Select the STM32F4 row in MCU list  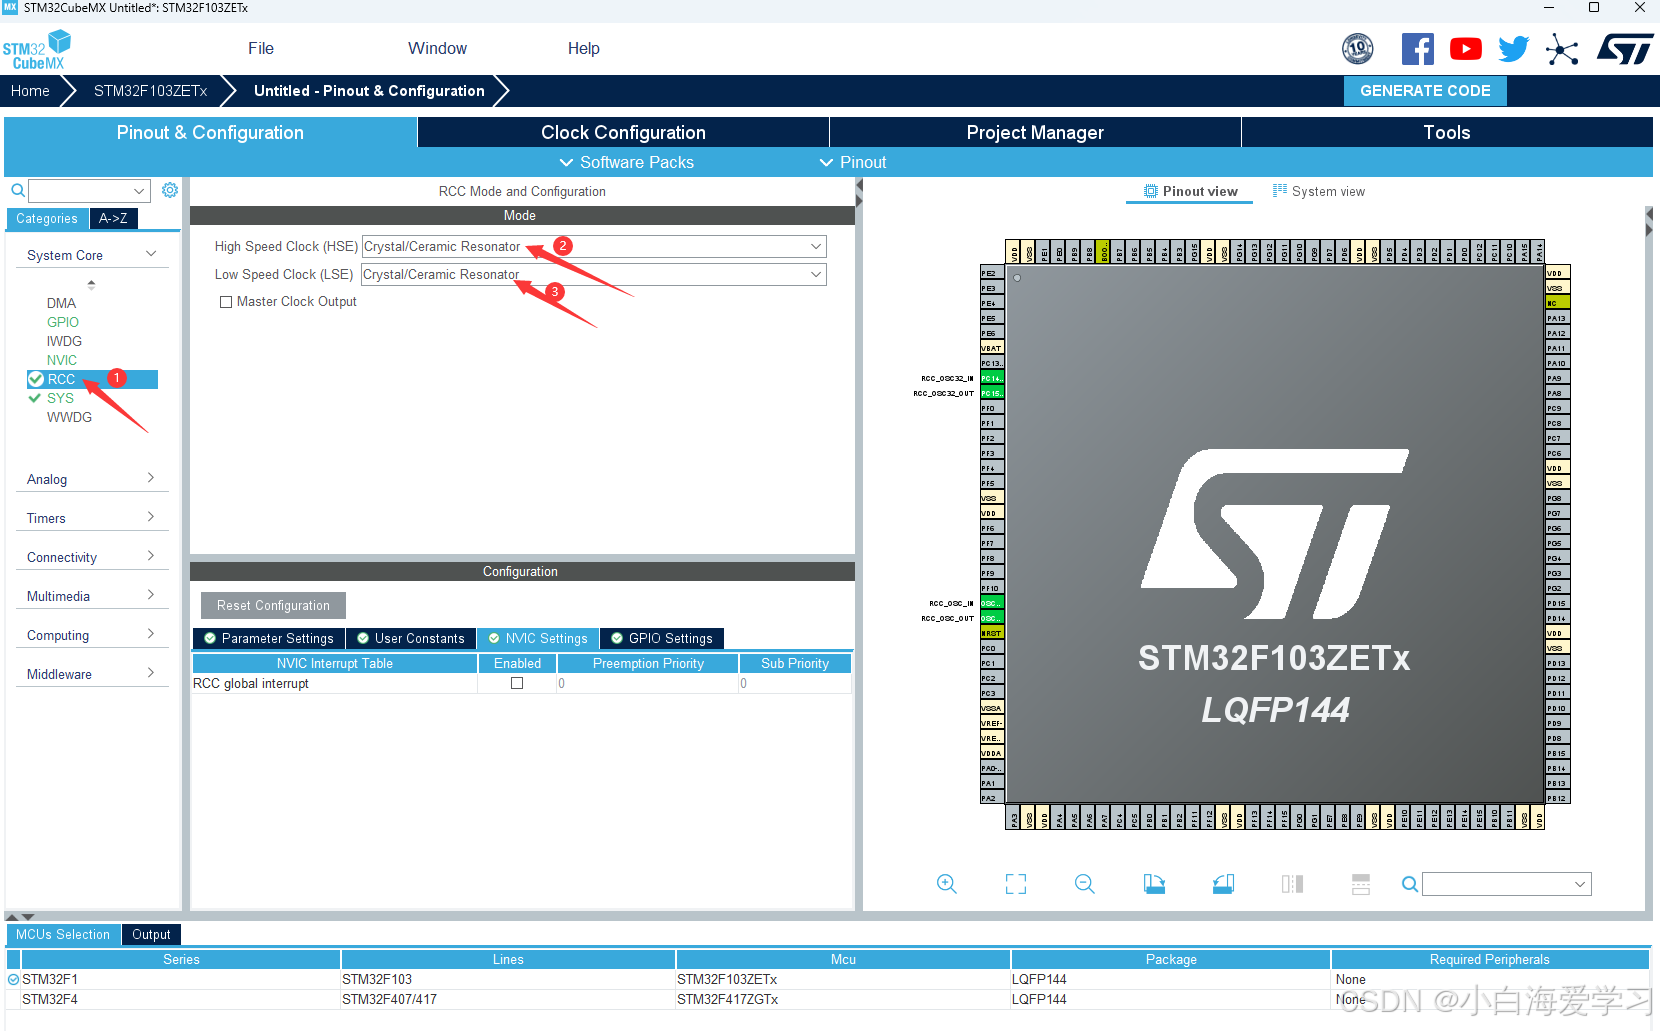pyautogui.click(x=828, y=999)
